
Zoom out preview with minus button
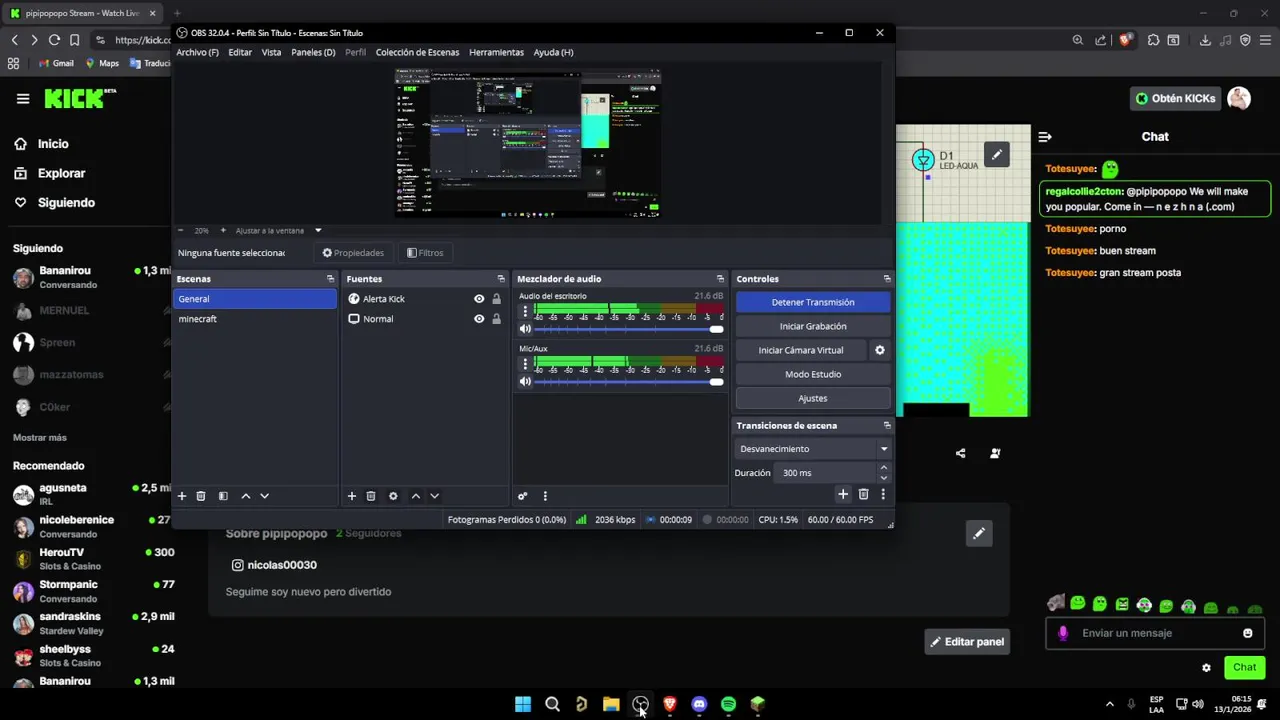click(x=181, y=230)
